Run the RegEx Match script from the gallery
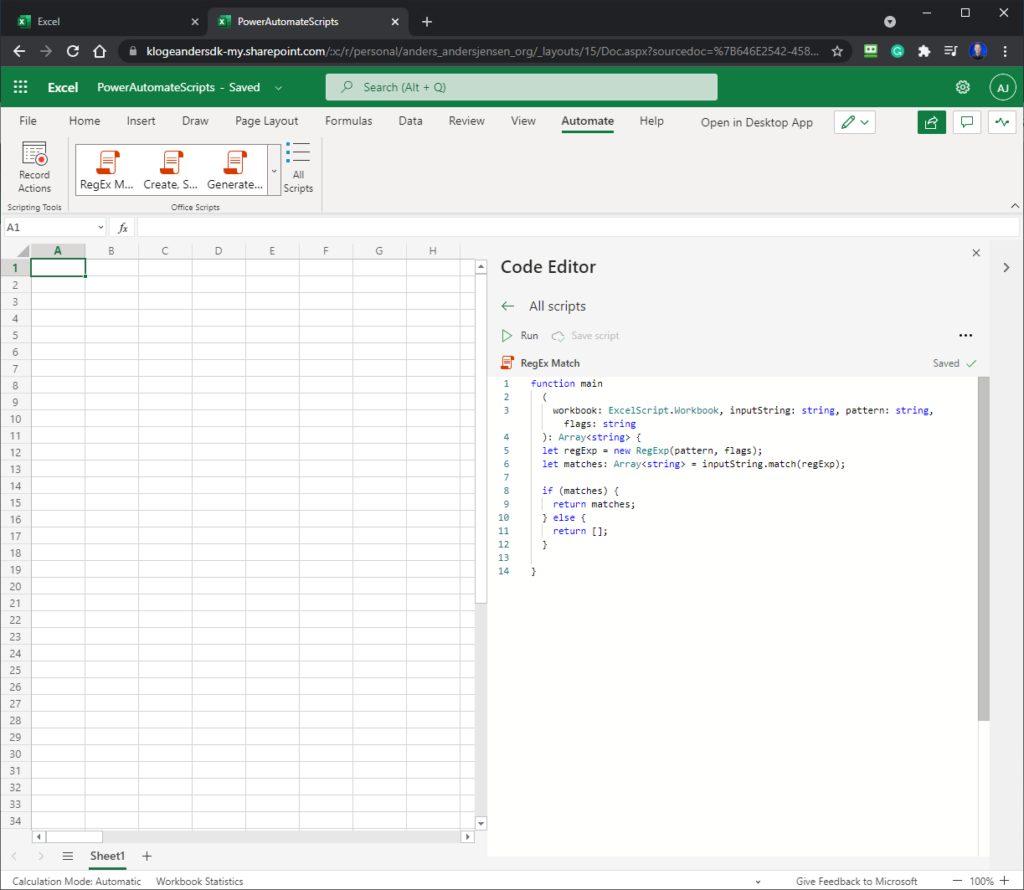This screenshot has height=890, width=1024. pos(106,169)
